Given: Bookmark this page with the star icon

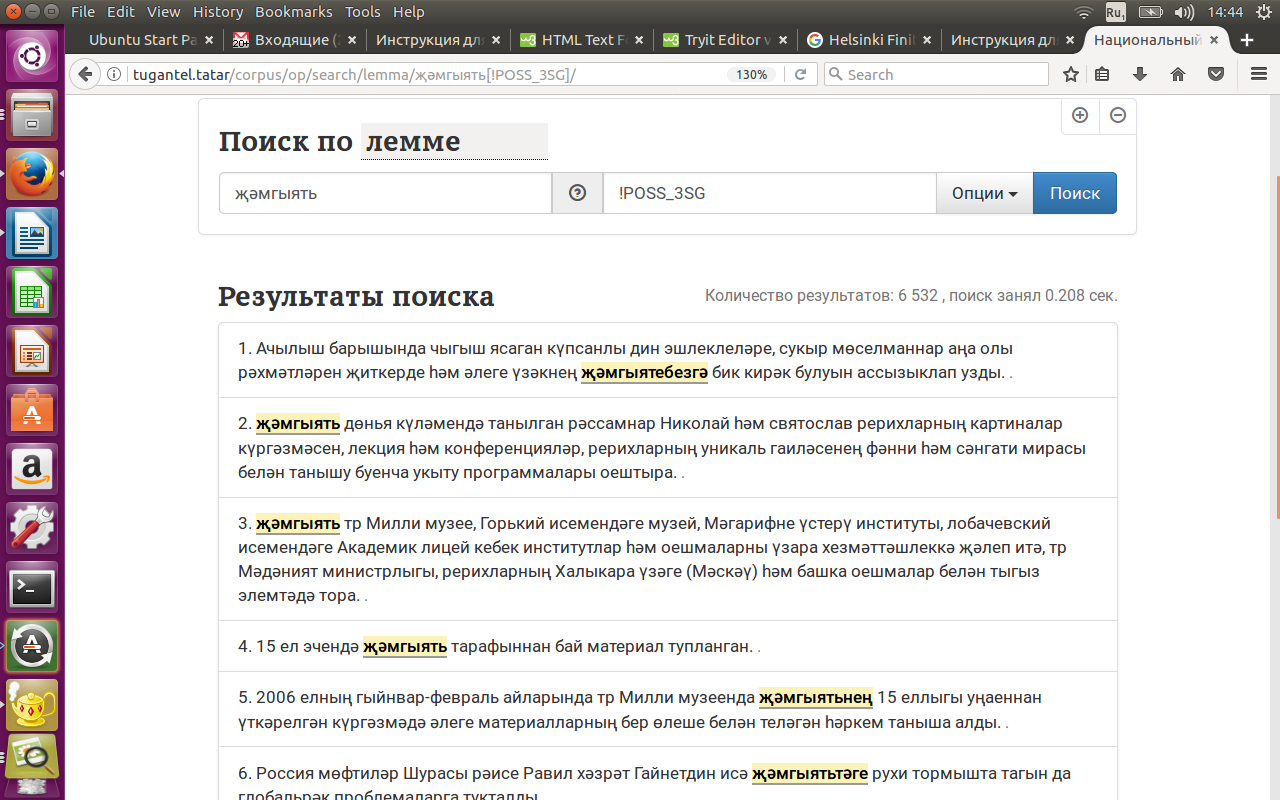Looking at the screenshot, I should pos(1070,74).
